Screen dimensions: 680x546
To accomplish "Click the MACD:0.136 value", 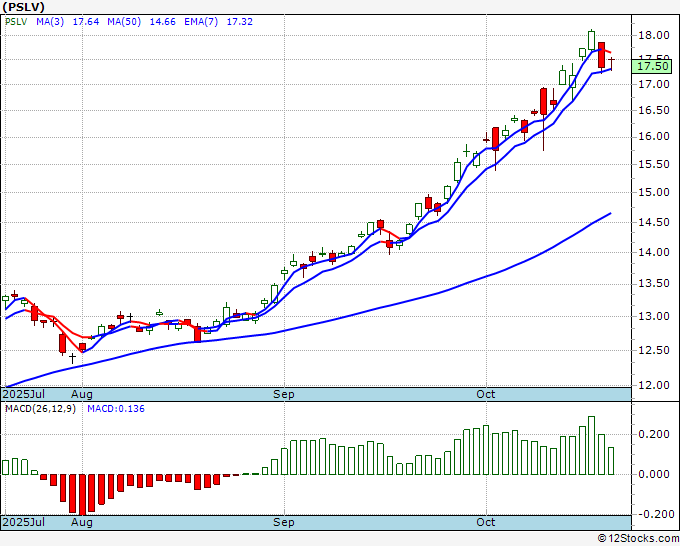I will [116, 409].
